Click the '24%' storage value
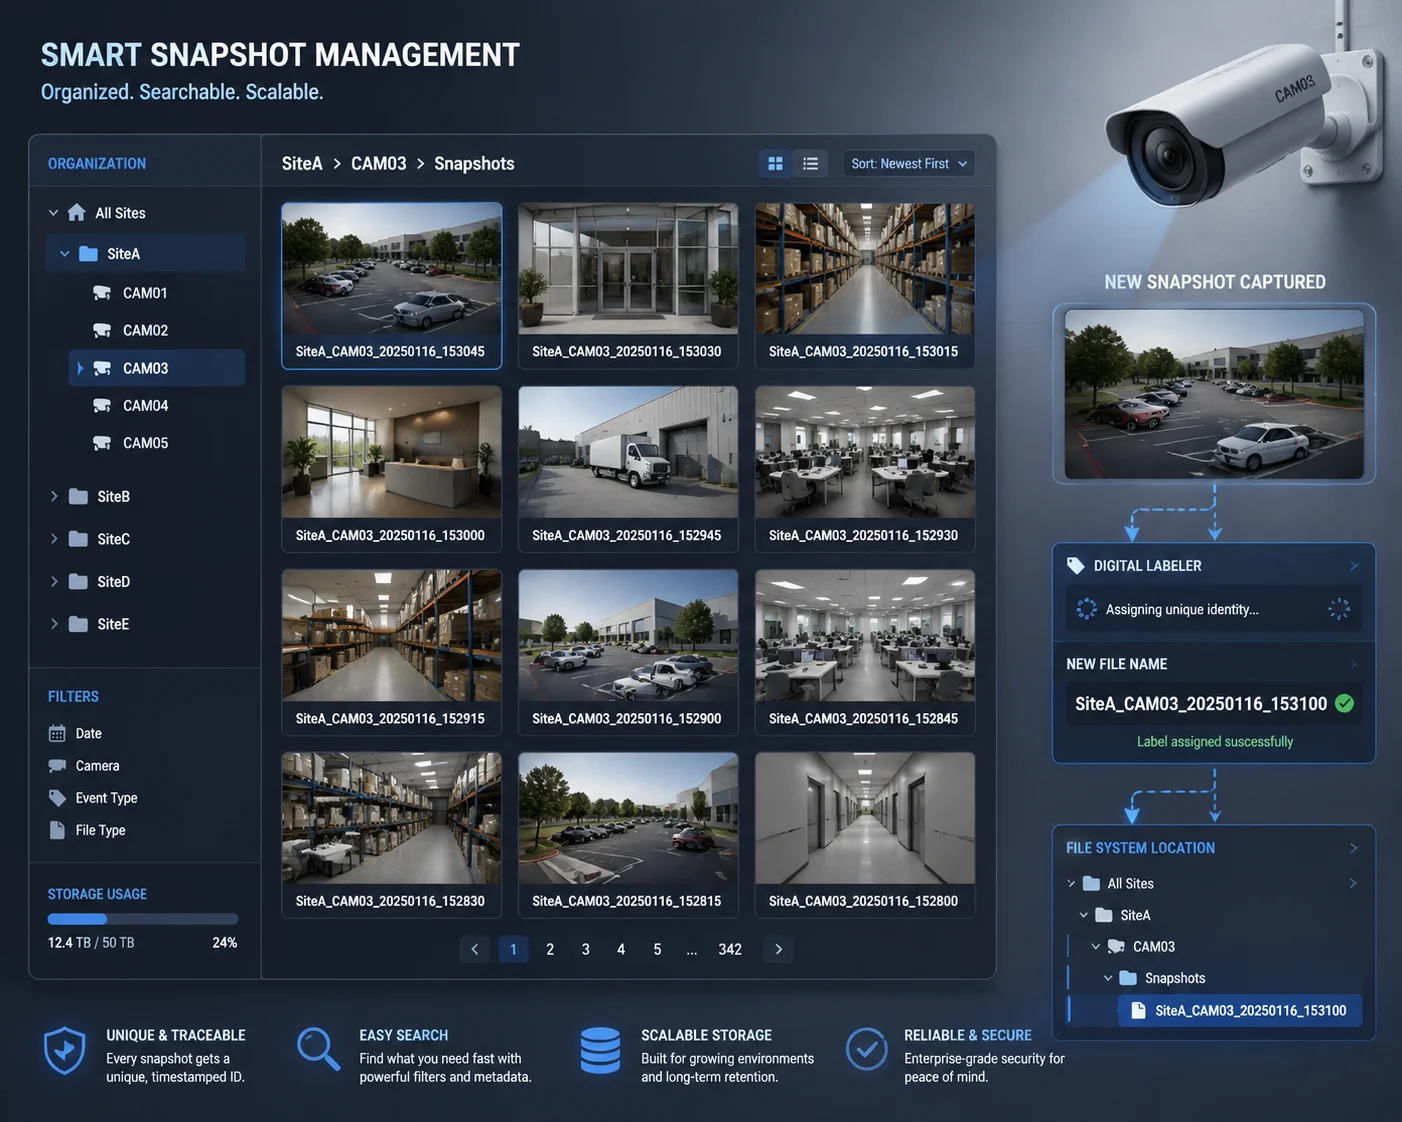Screen dimensions: 1402x1122 225,943
